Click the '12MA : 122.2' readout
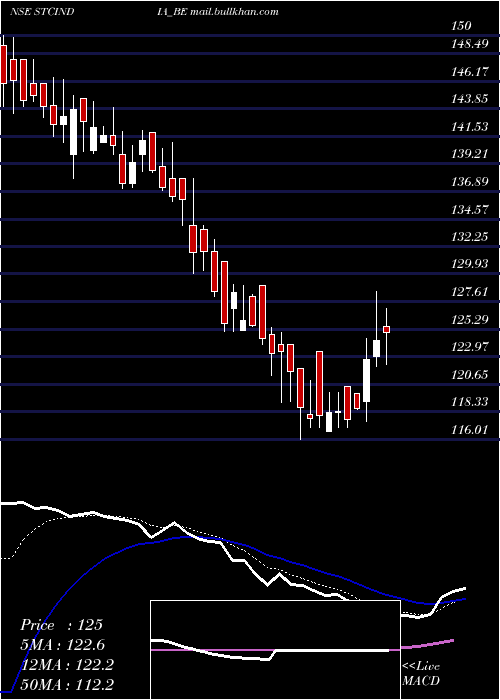Image resolution: width=500 pixels, height=700 pixels. [67, 664]
